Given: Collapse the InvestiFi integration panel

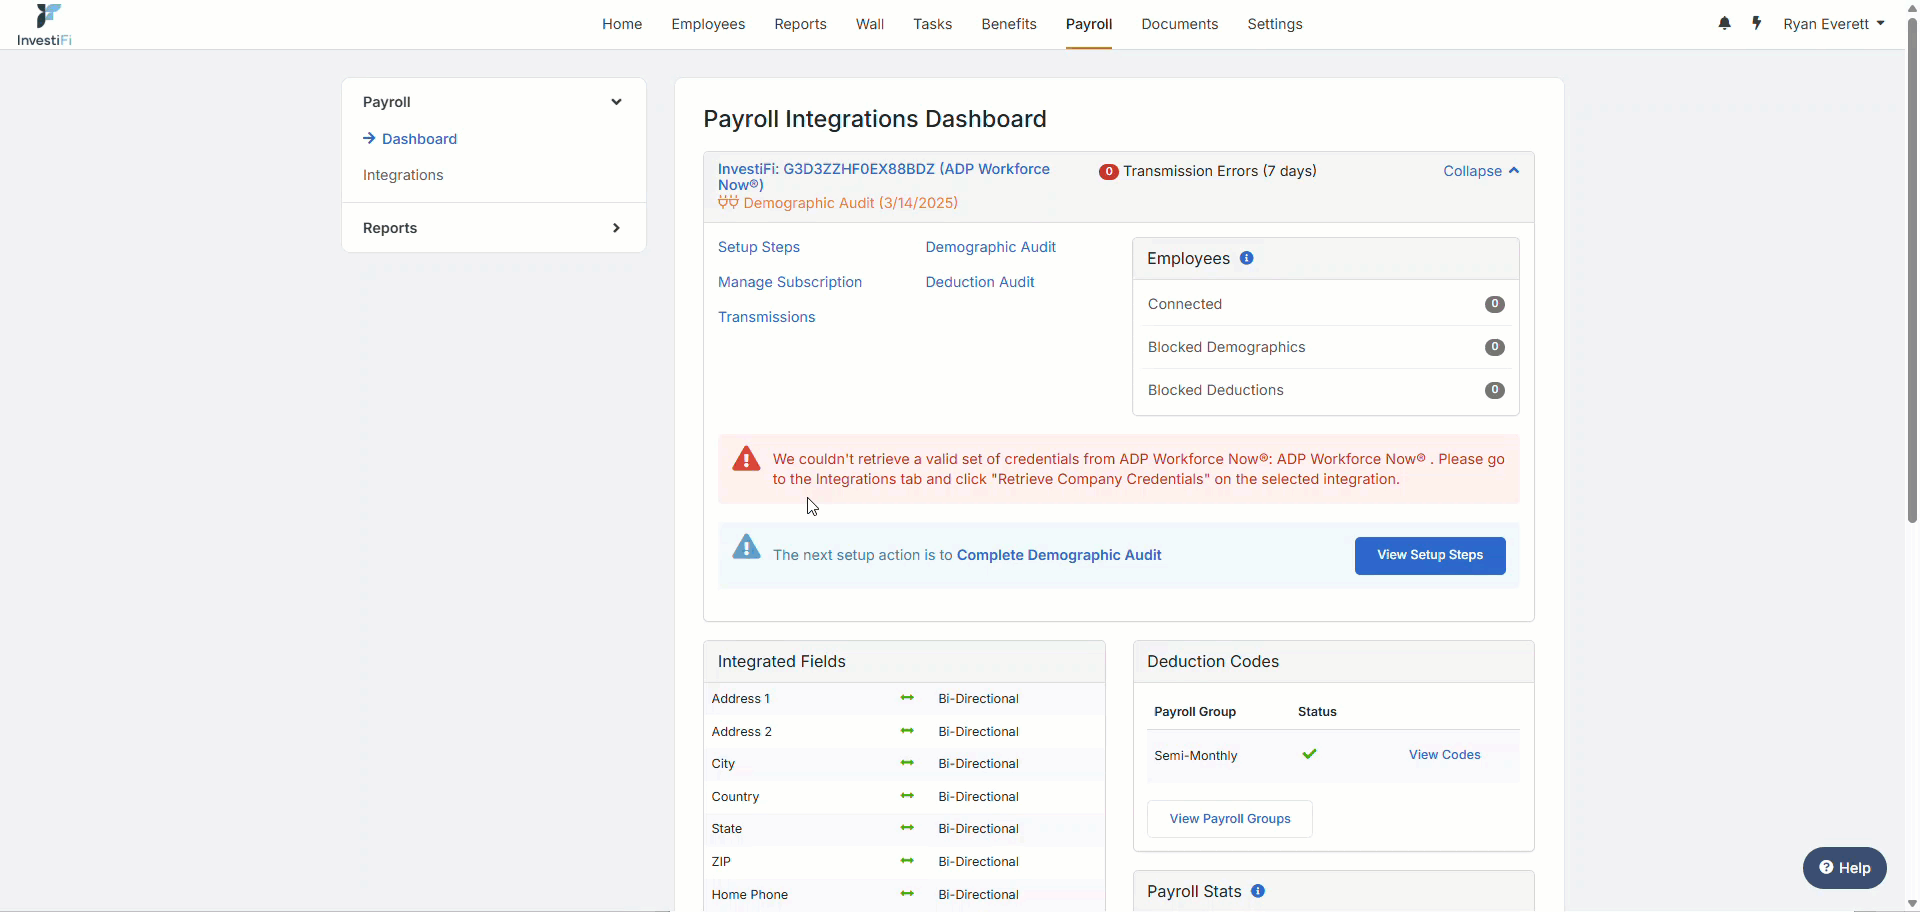Looking at the screenshot, I should pyautogui.click(x=1481, y=171).
